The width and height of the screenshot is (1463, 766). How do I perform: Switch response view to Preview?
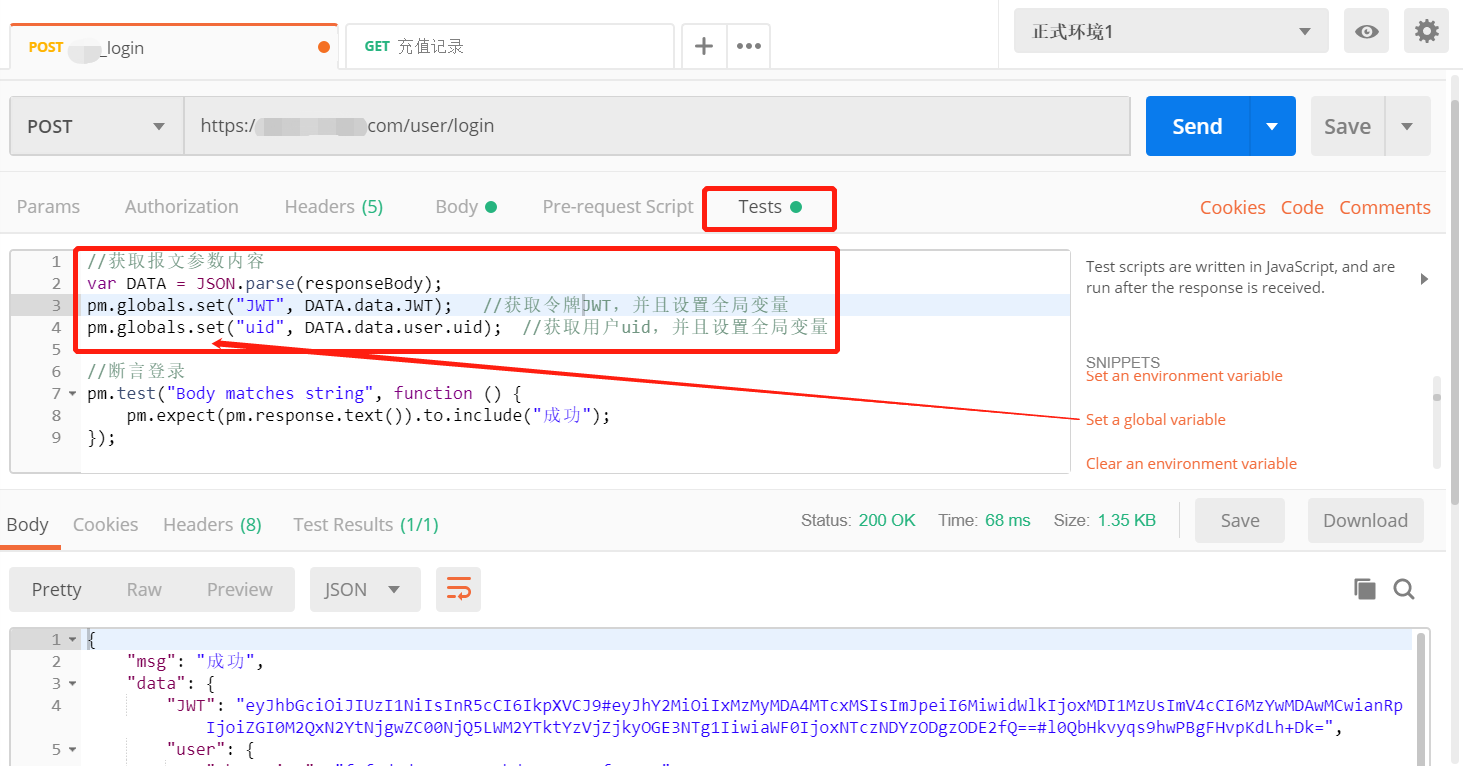coord(240,590)
